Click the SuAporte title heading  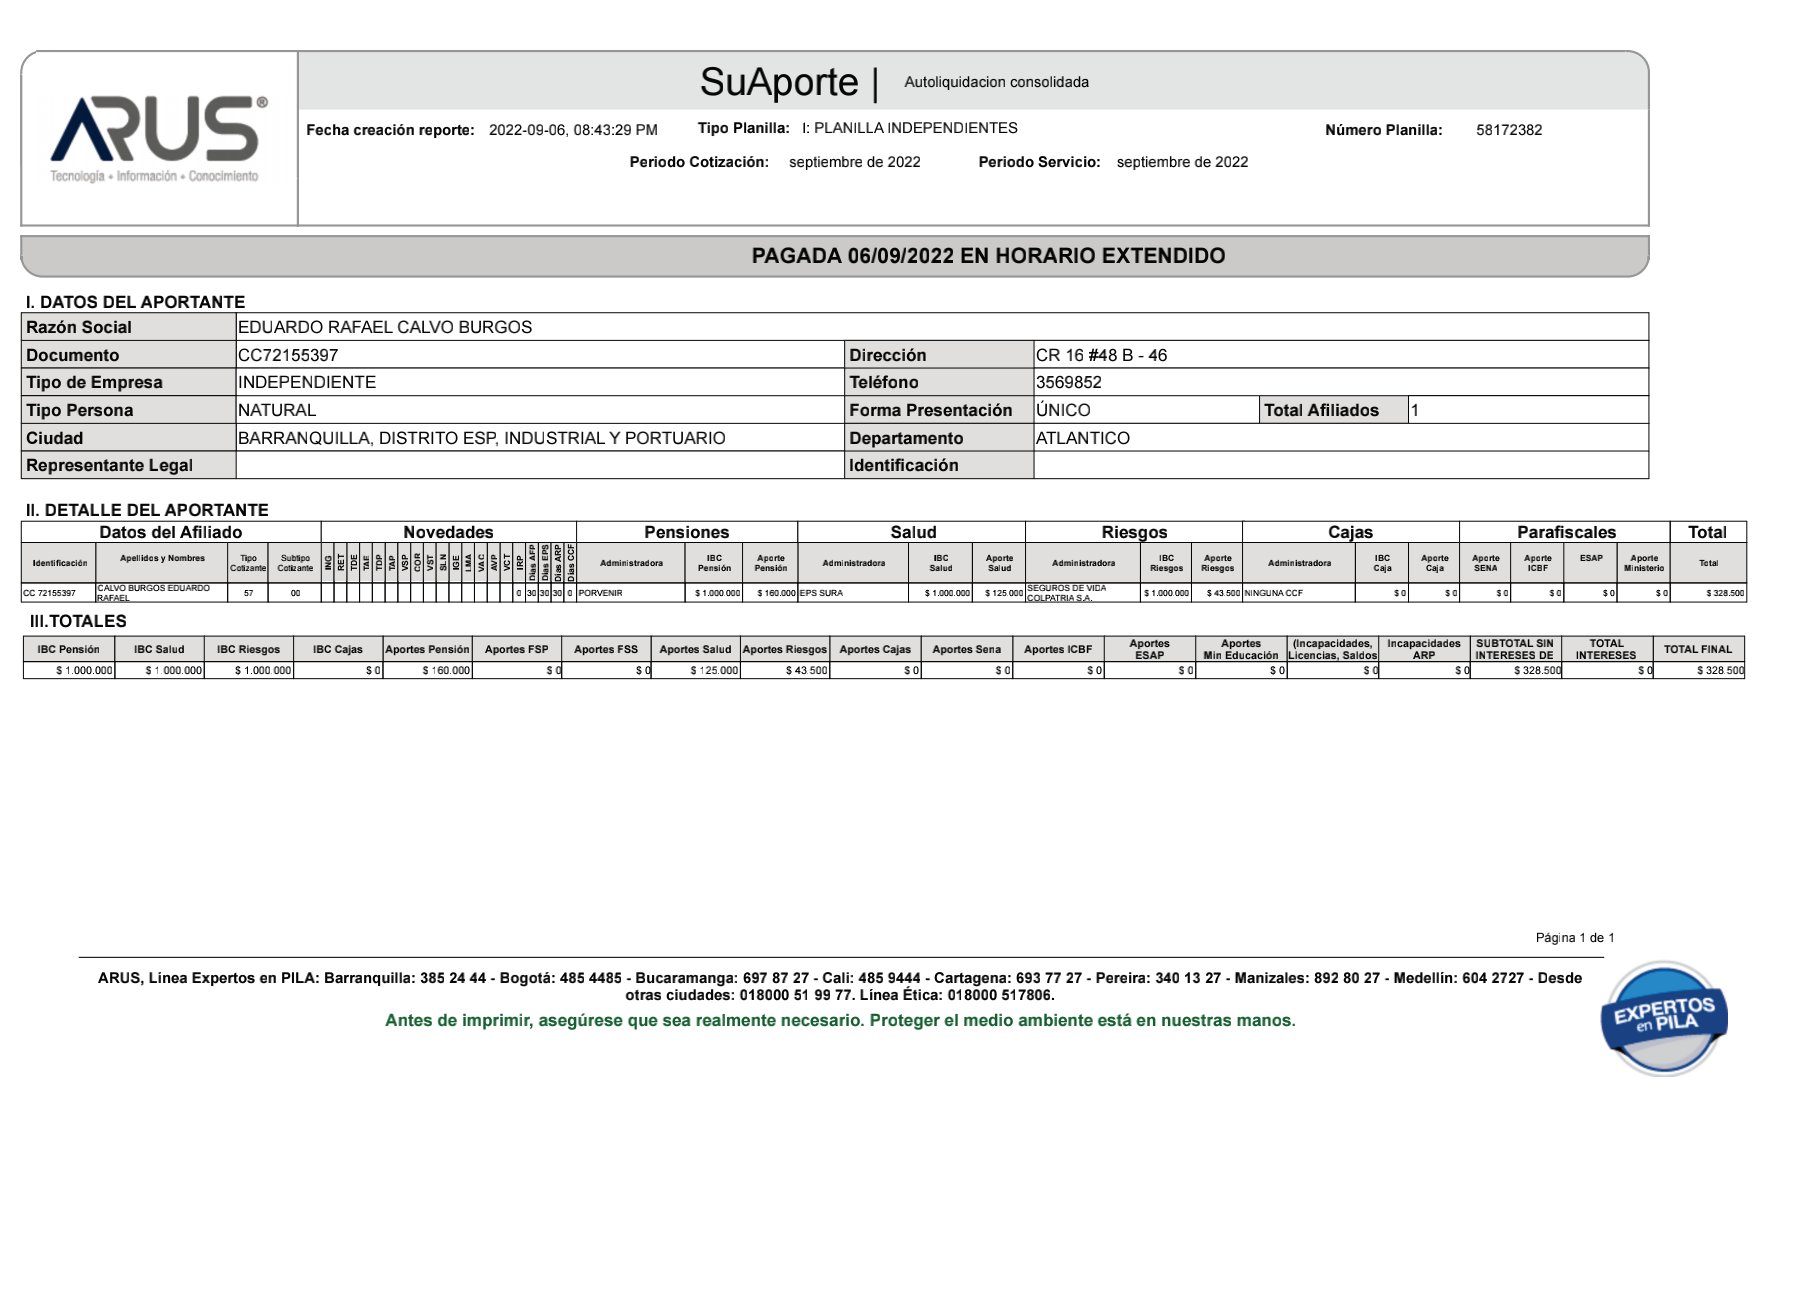[778, 82]
